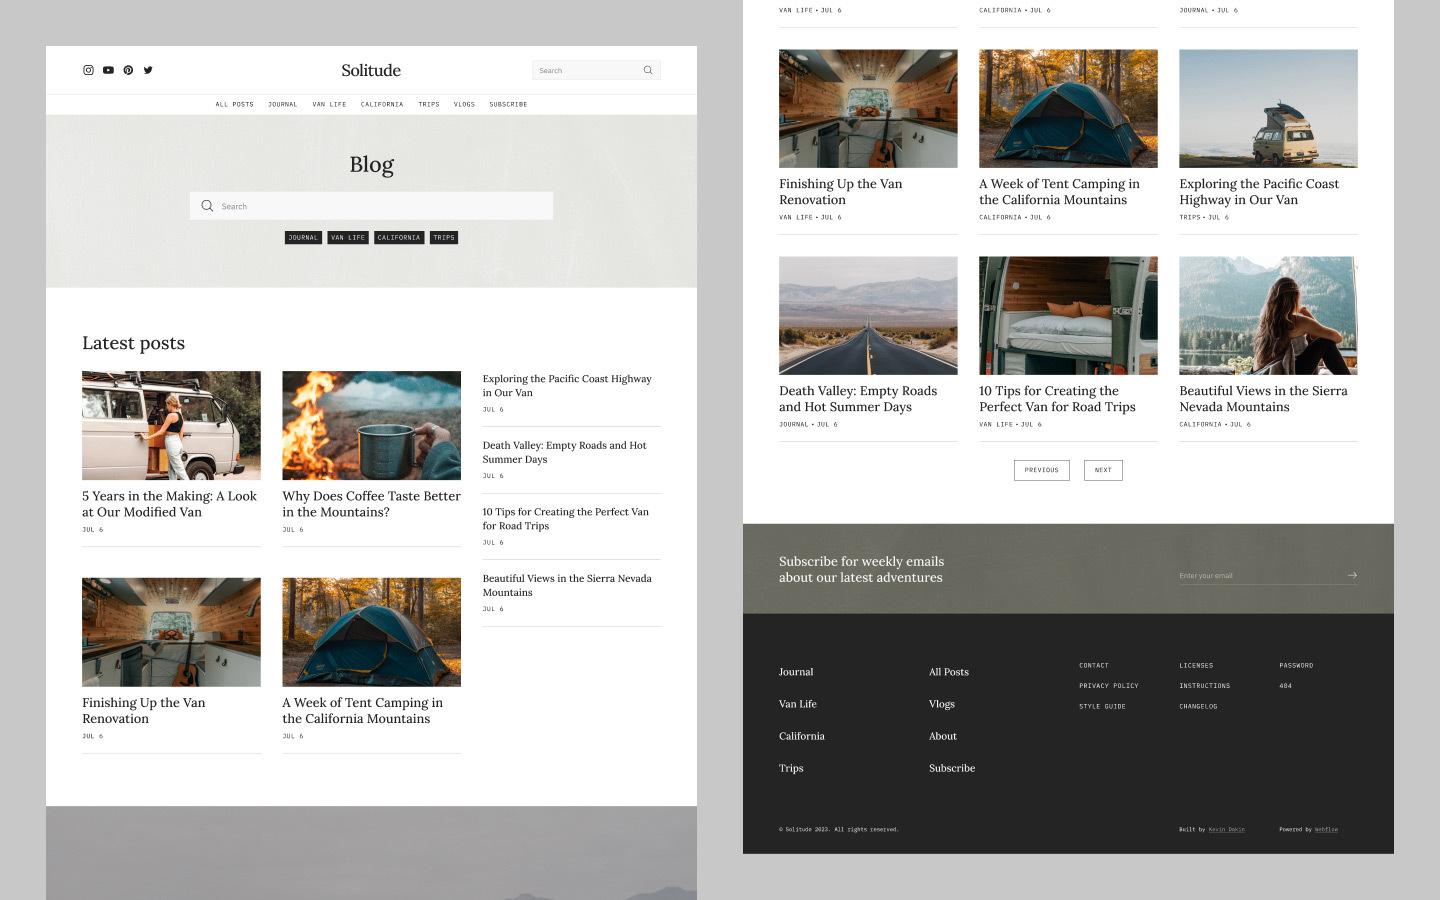
Task: Submit newsletter signup via the arrow icon
Action: 1352,575
